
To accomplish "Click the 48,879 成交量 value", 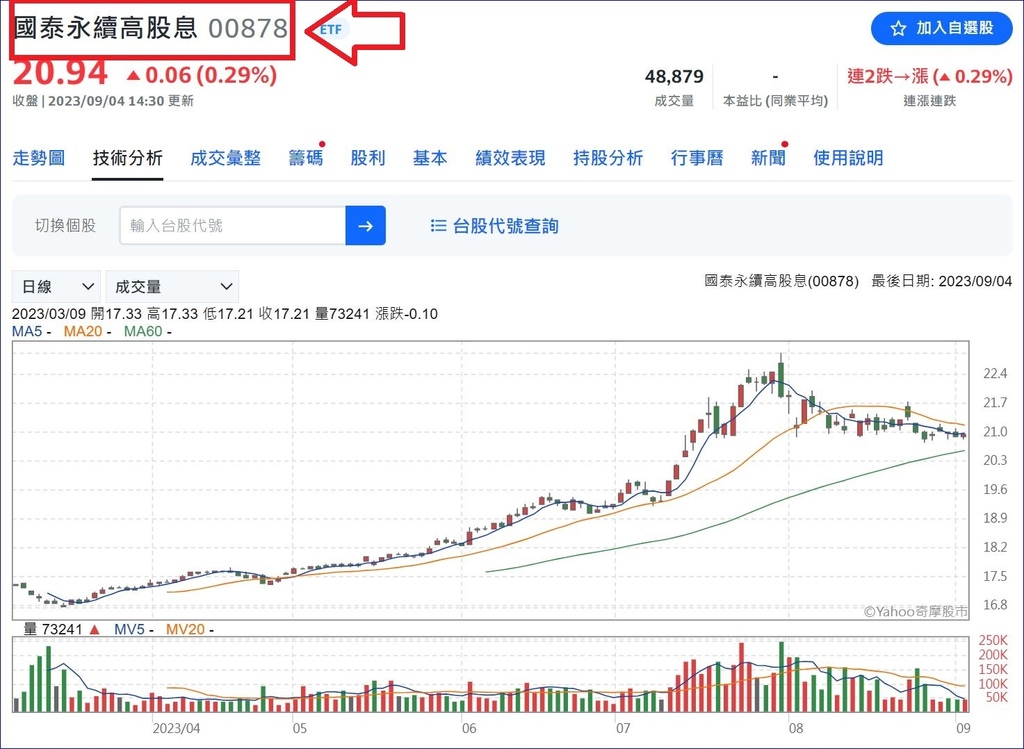I will point(674,77).
